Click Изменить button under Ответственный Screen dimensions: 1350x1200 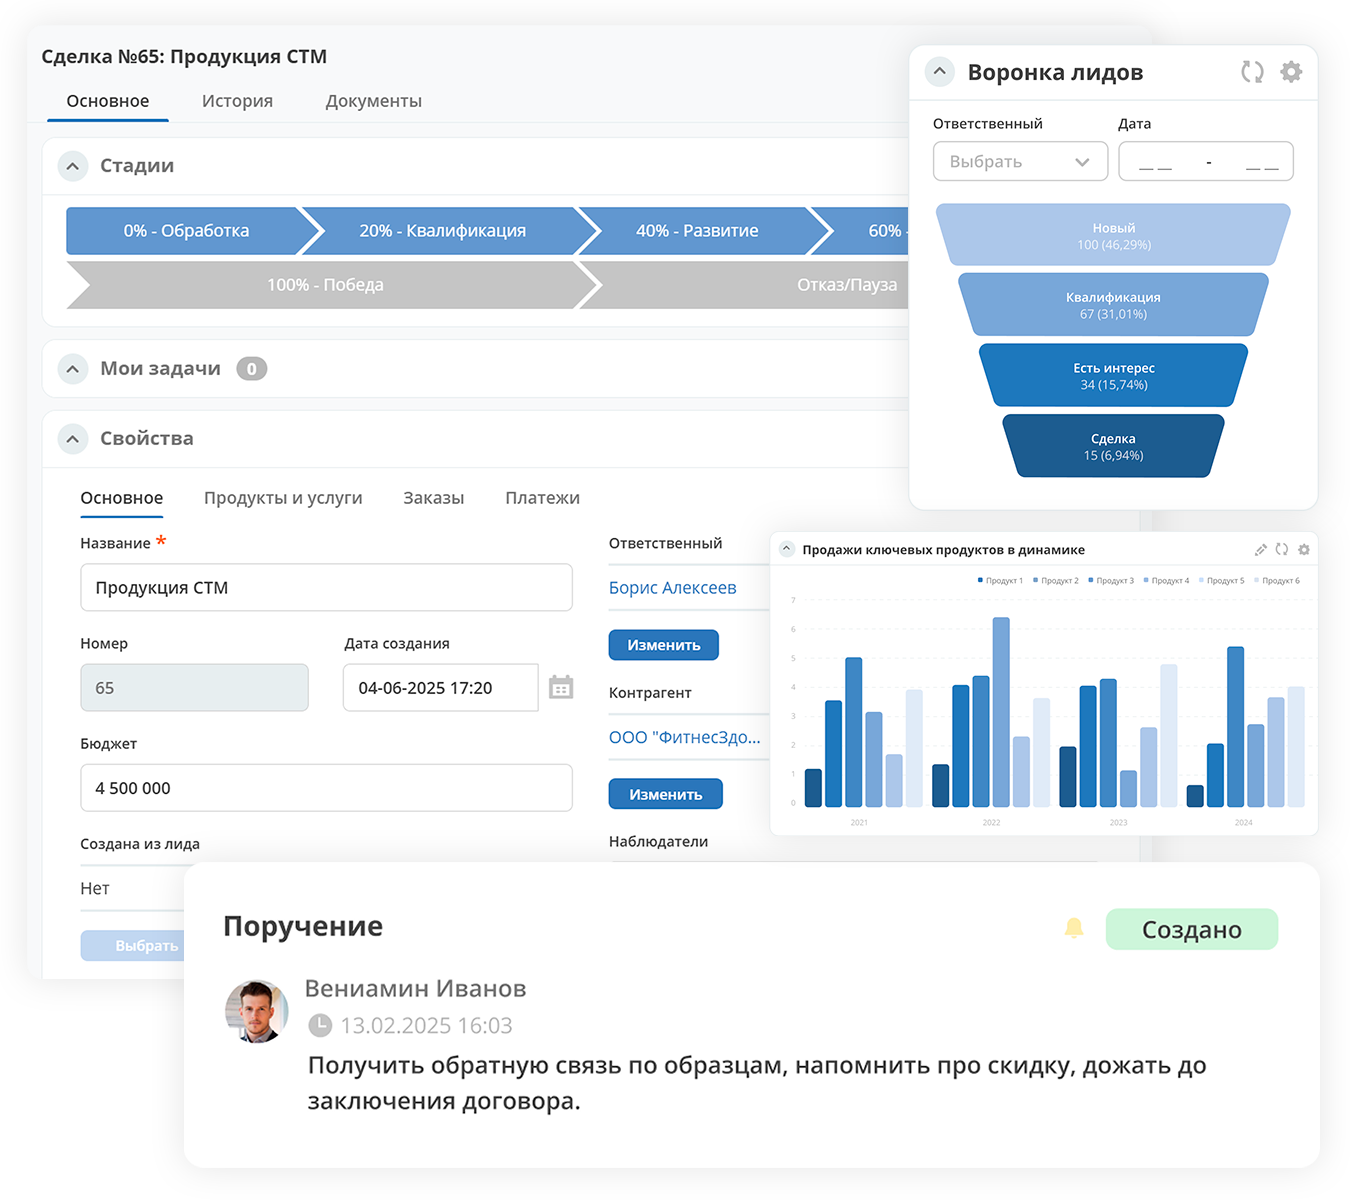pos(663,646)
